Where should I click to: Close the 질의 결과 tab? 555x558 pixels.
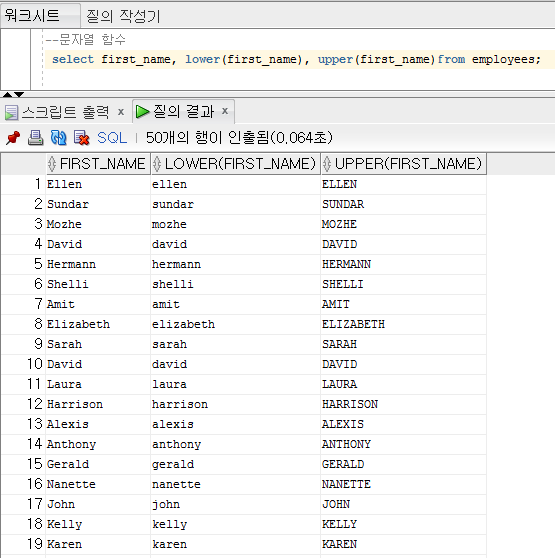[x=225, y=111]
